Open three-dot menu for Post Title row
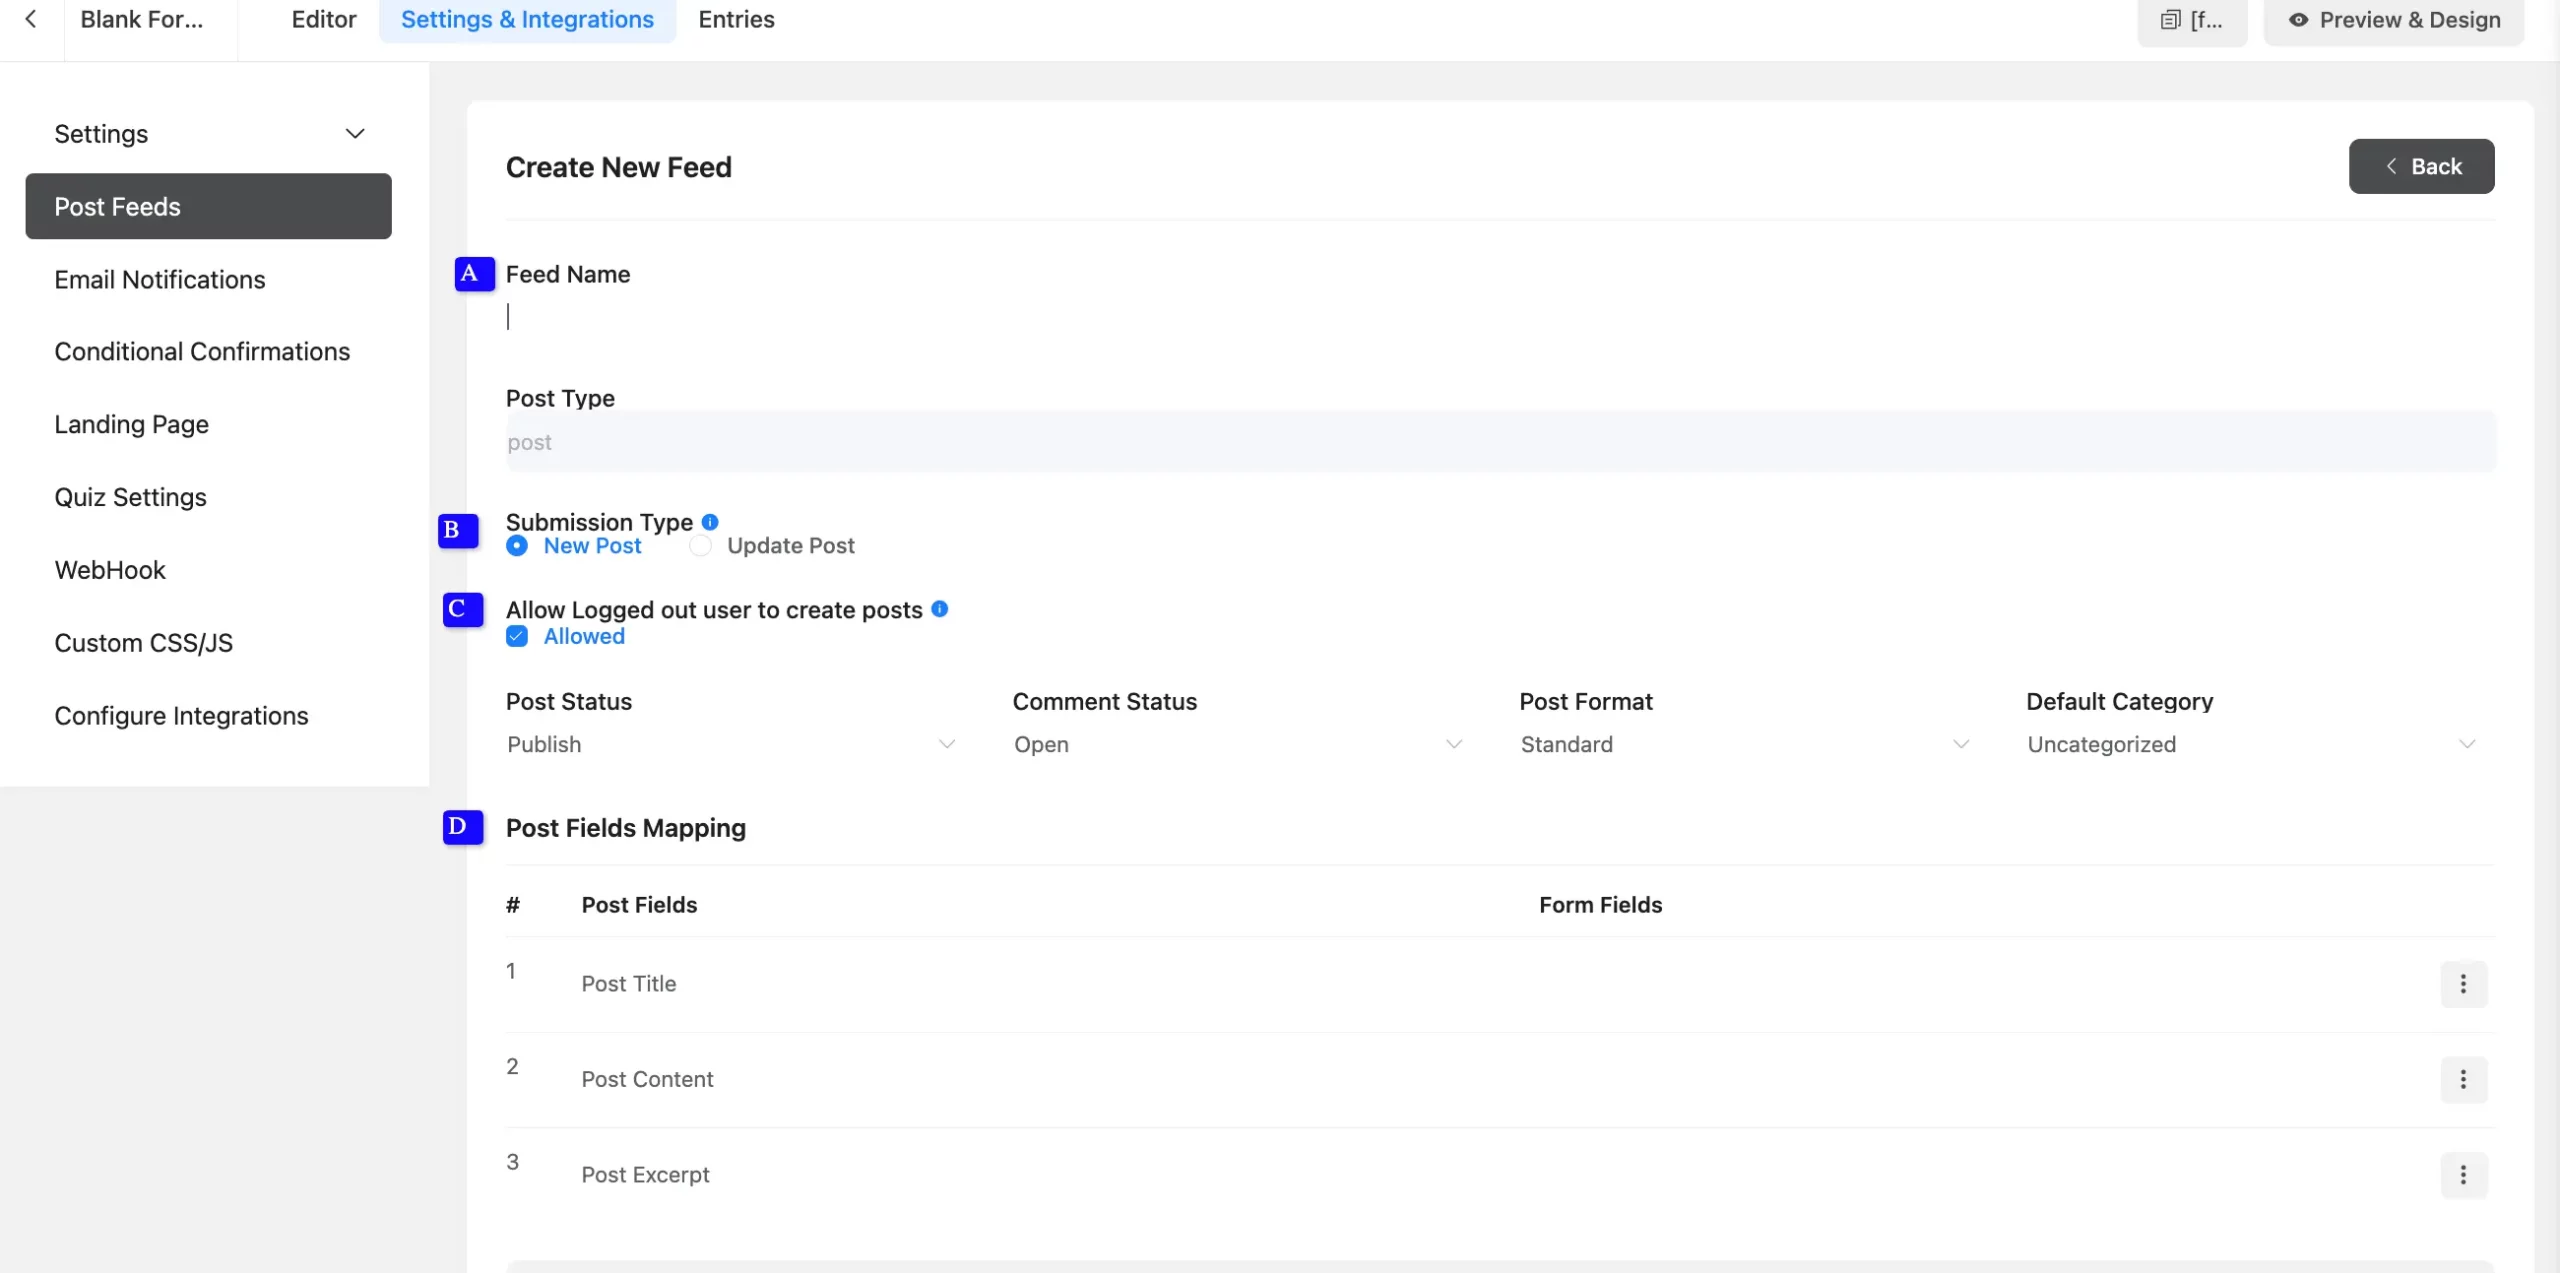Viewport: 2560px width, 1273px height. coord(2463,984)
